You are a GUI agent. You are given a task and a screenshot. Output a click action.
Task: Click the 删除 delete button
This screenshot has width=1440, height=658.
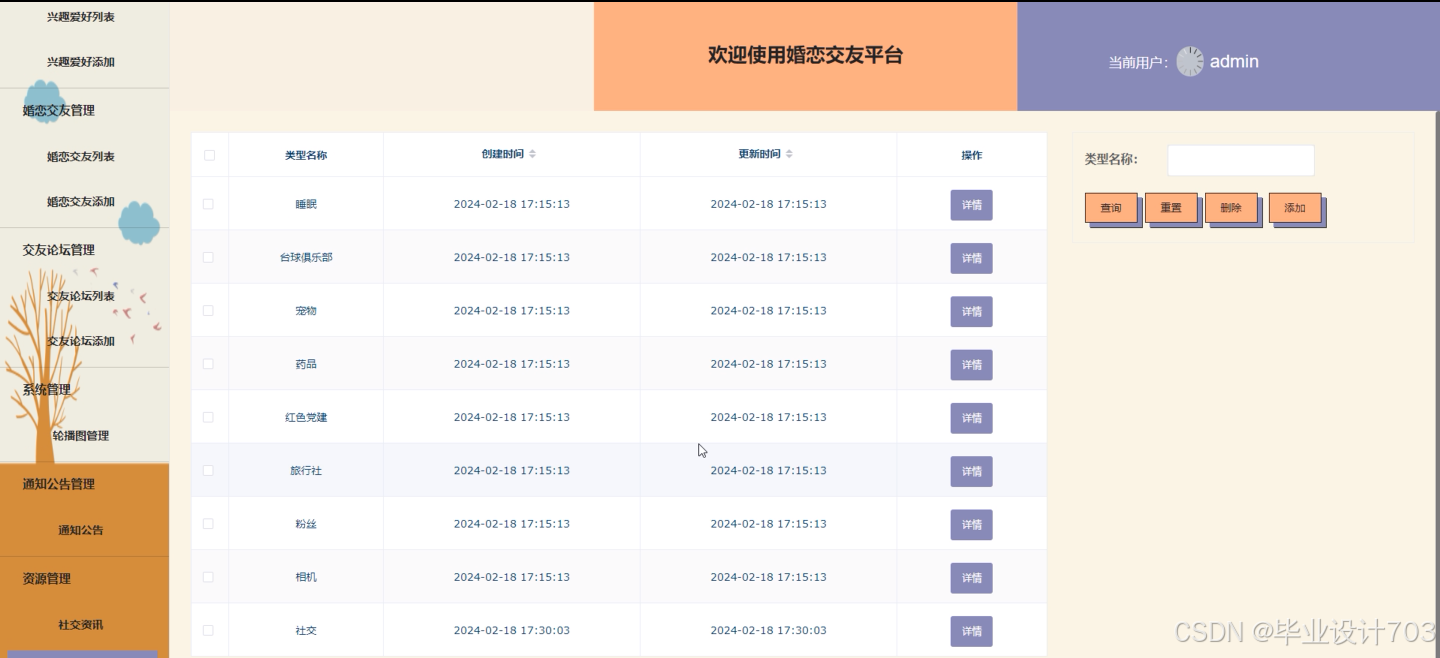1231,208
